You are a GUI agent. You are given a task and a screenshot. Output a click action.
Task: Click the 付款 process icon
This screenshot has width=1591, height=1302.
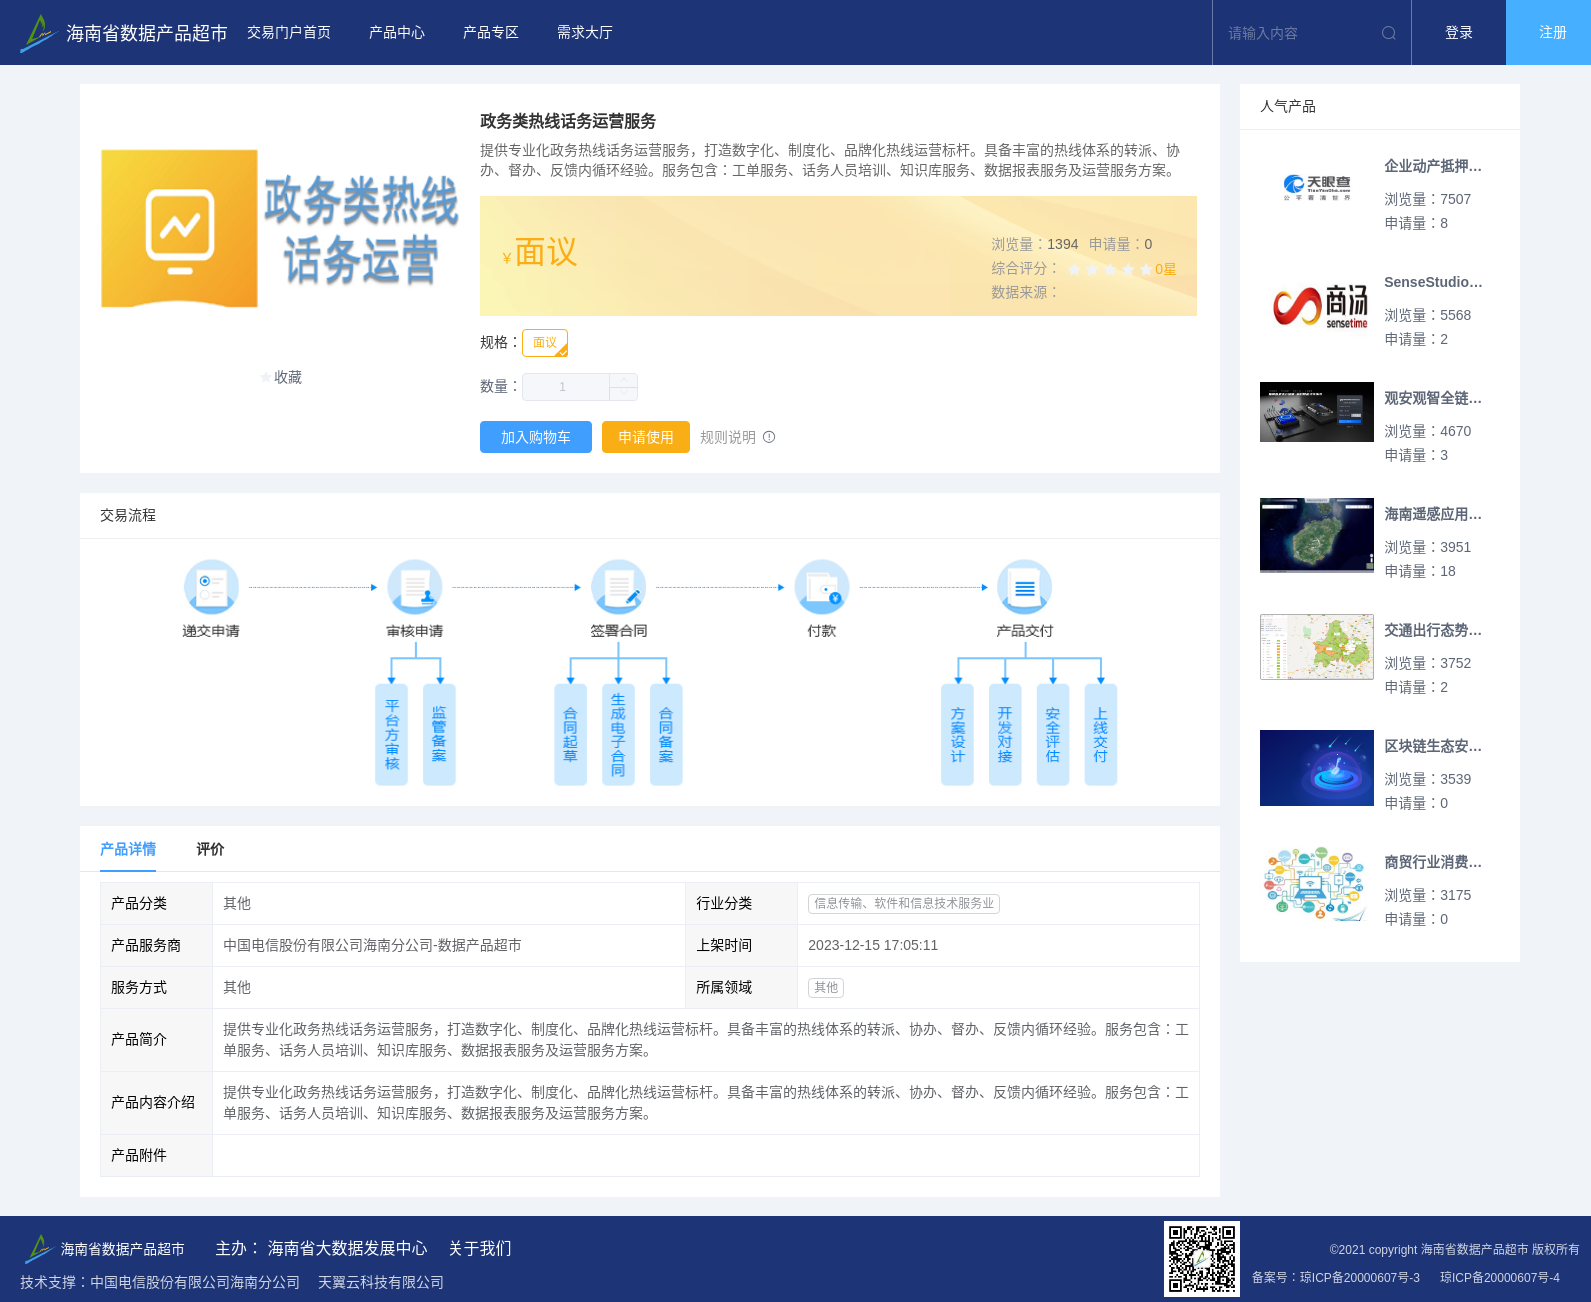[822, 587]
